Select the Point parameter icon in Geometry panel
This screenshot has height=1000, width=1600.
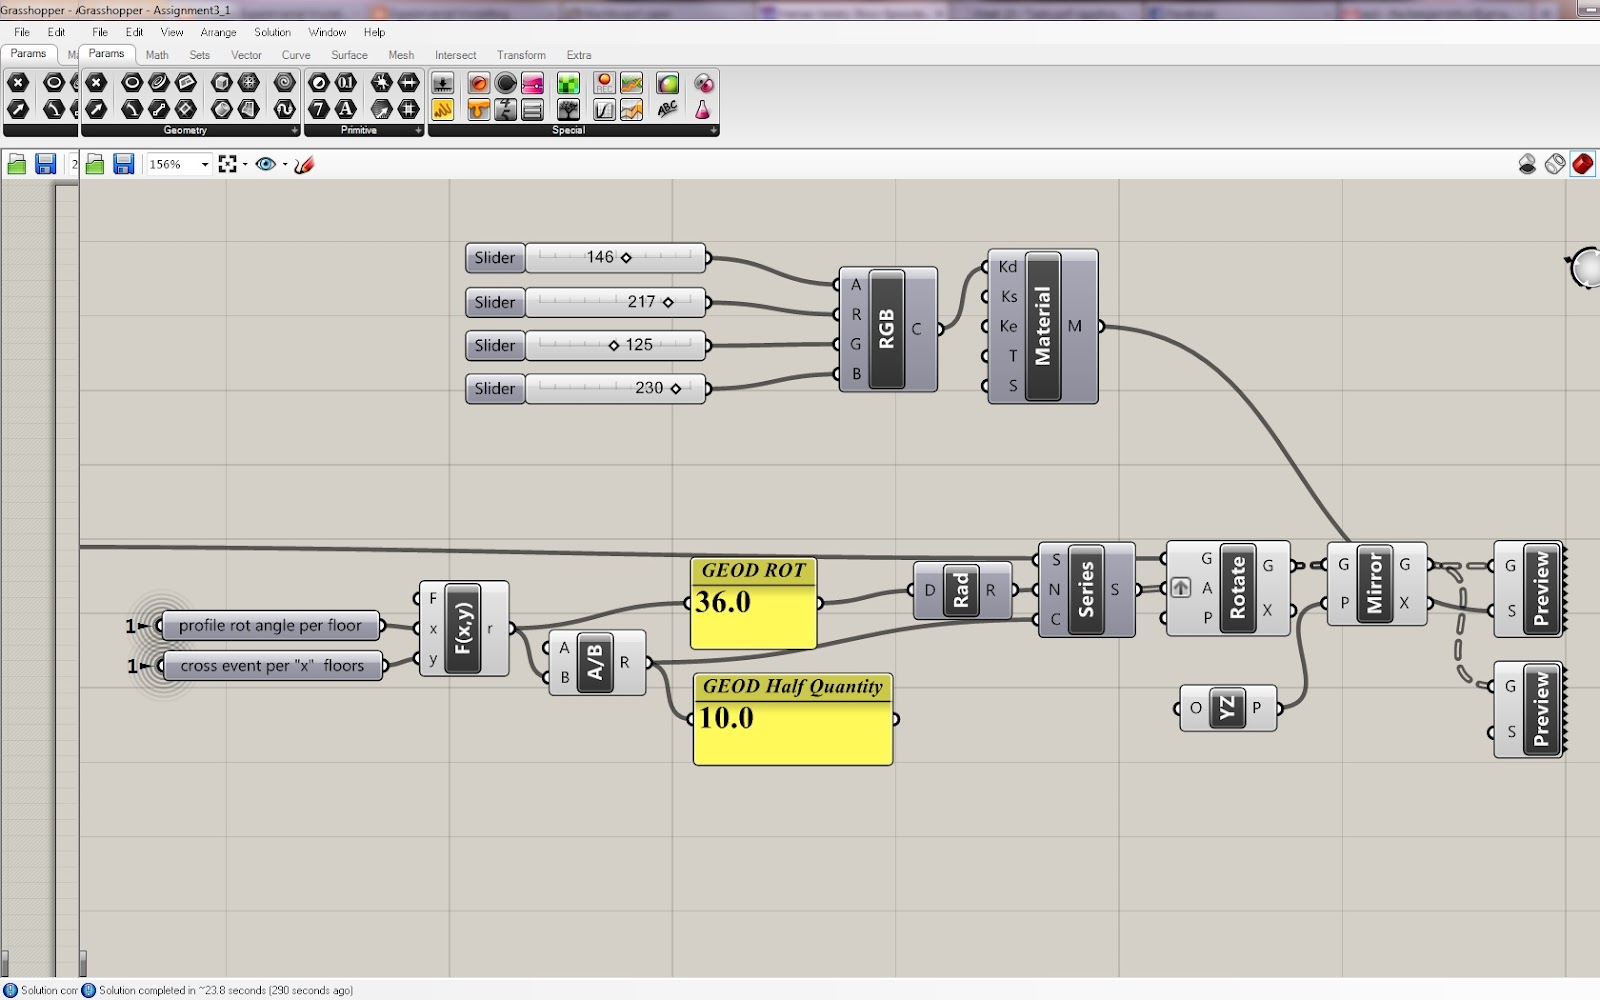point(96,82)
